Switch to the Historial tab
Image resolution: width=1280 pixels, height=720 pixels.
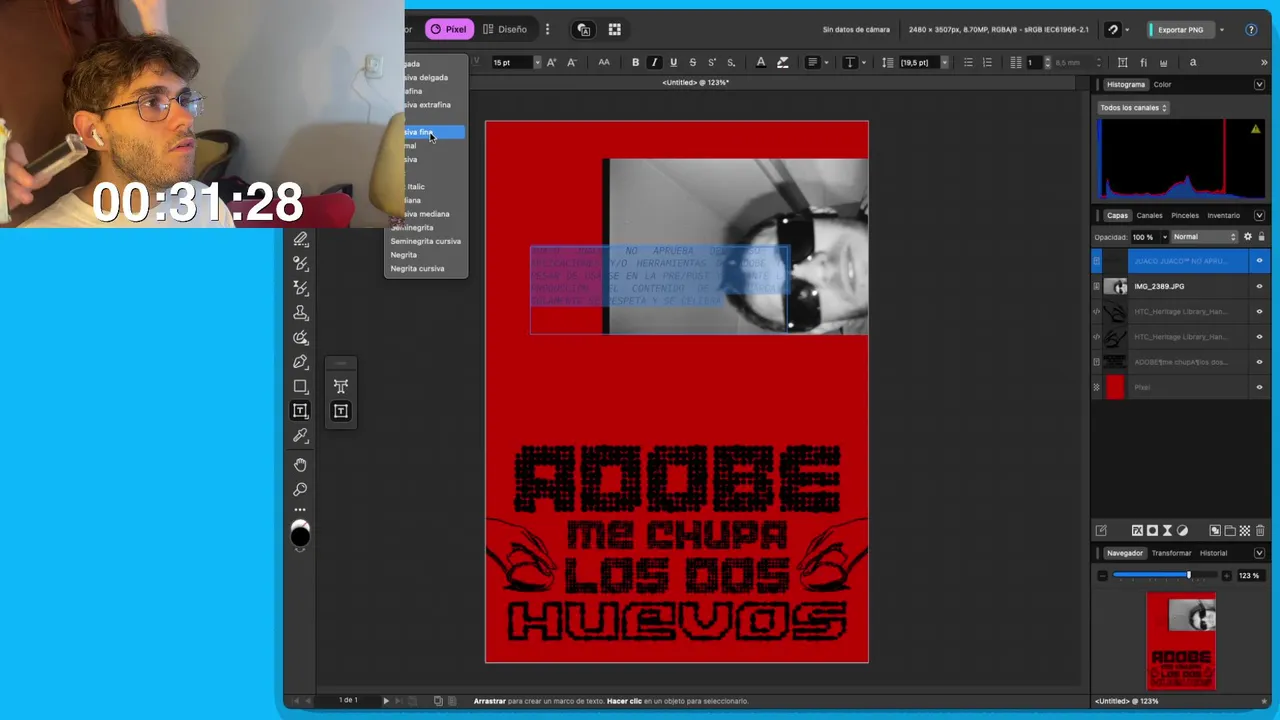pos(1213,553)
